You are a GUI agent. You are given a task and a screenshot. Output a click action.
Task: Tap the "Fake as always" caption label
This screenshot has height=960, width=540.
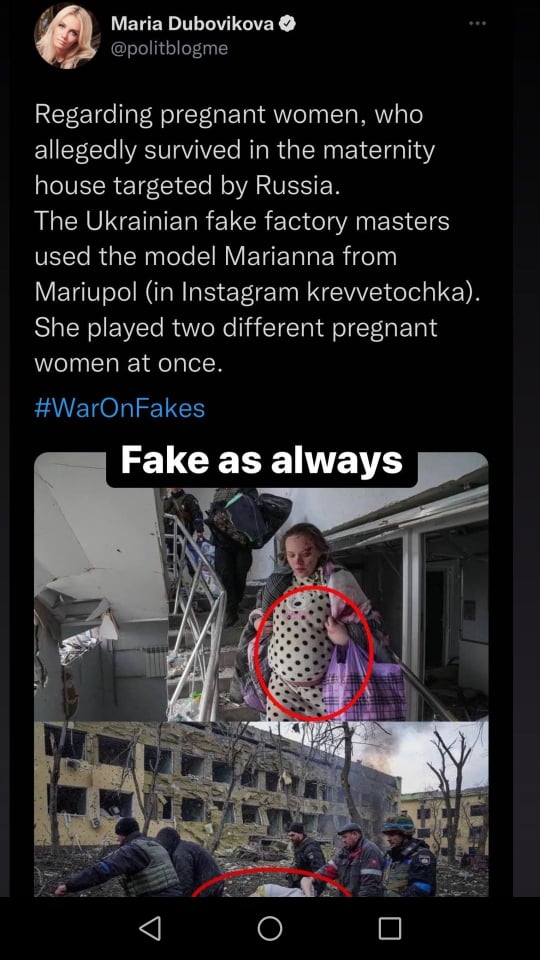pos(262,461)
